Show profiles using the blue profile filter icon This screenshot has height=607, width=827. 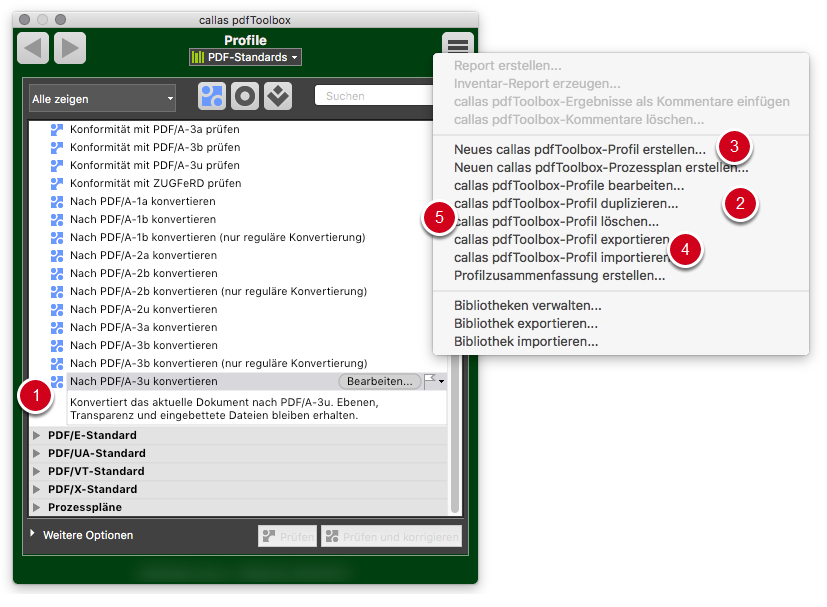click(212, 97)
